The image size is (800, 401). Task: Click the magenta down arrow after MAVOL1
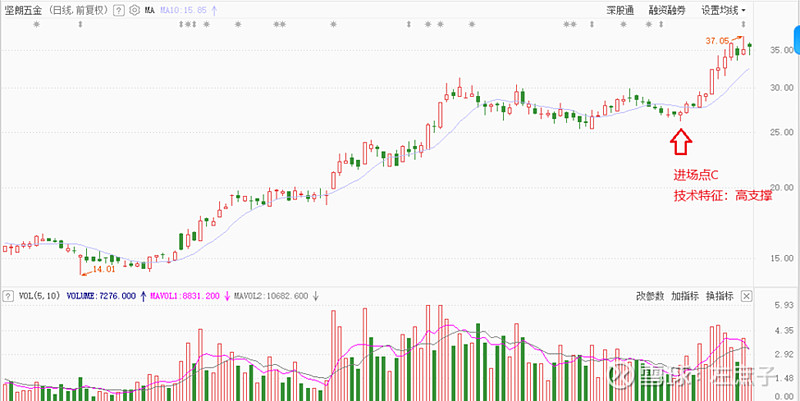click(227, 295)
